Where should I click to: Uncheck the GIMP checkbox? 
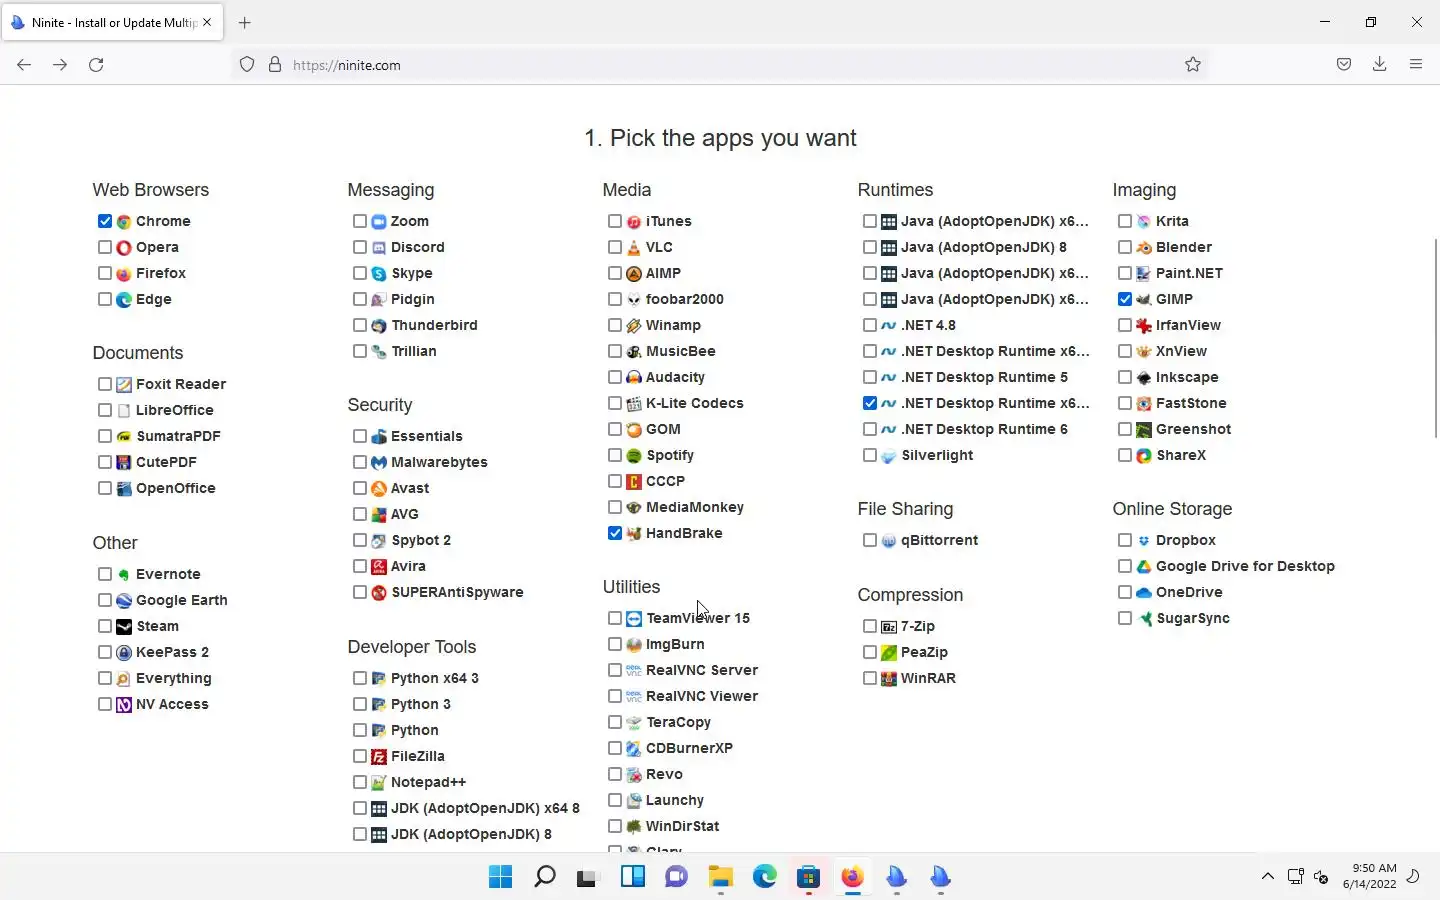(x=1125, y=299)
